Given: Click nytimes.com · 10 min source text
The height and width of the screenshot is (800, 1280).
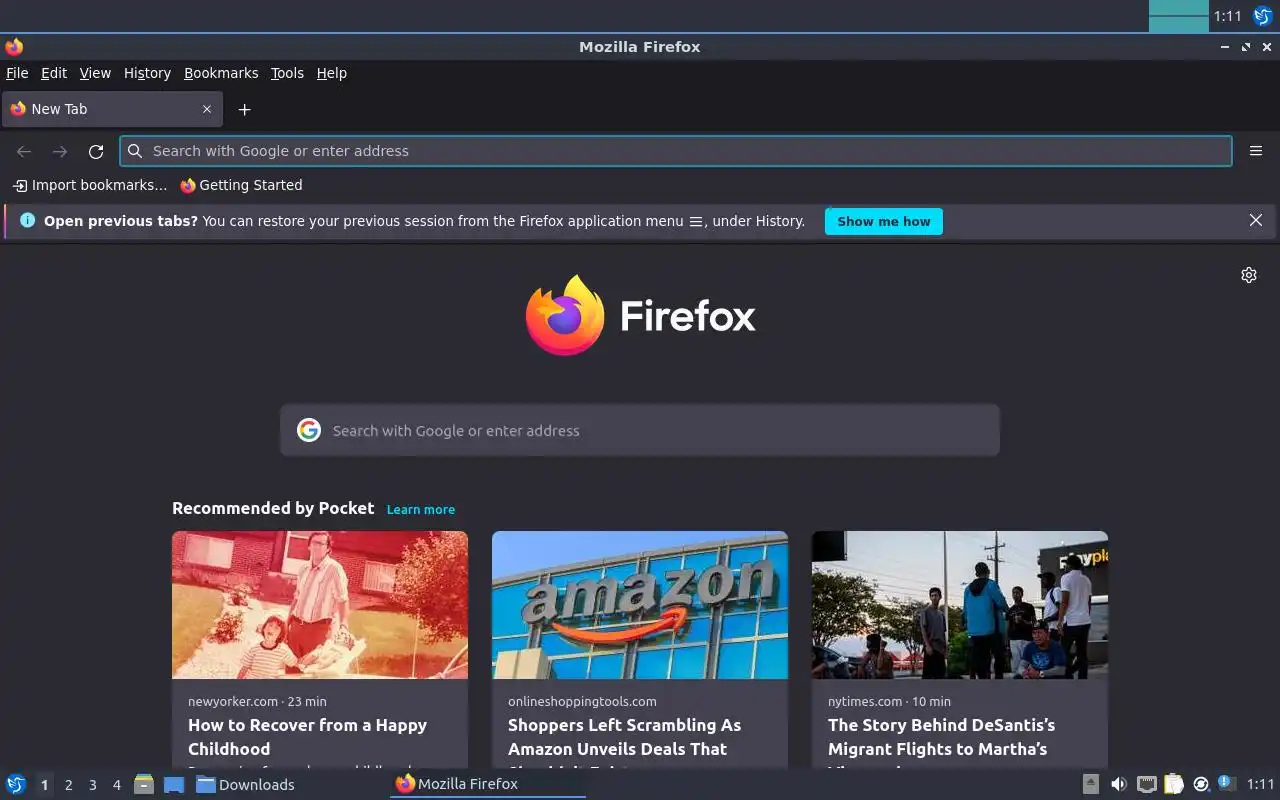Looking at the screenshot, I should (x=889, y=701).
